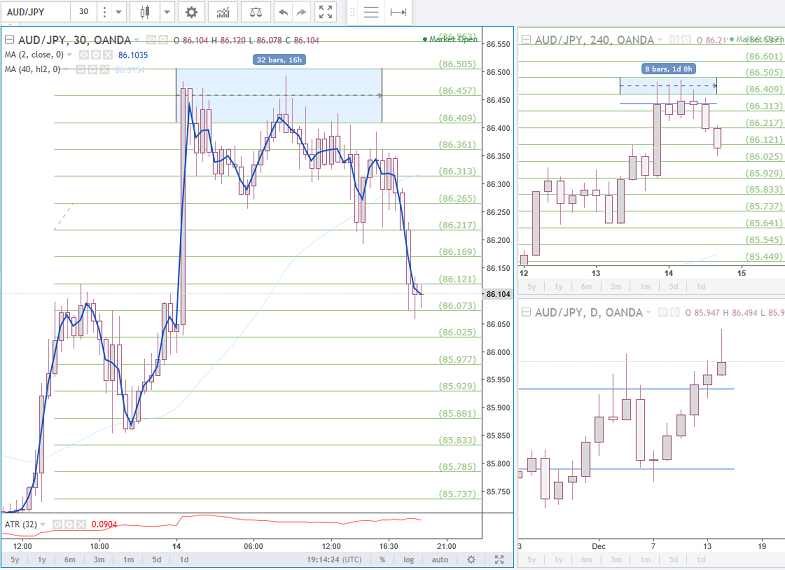785x570 pixels.
Task: Collapse the AUD/JPY 30 chart legend
Action: [10, 40]
